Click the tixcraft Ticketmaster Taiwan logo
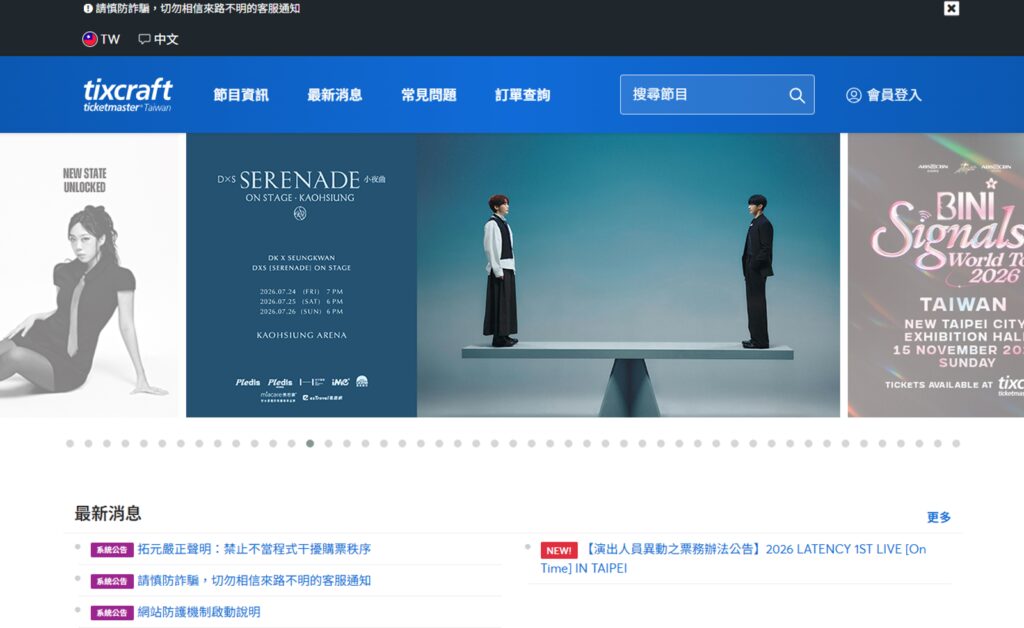 point(128,95)
